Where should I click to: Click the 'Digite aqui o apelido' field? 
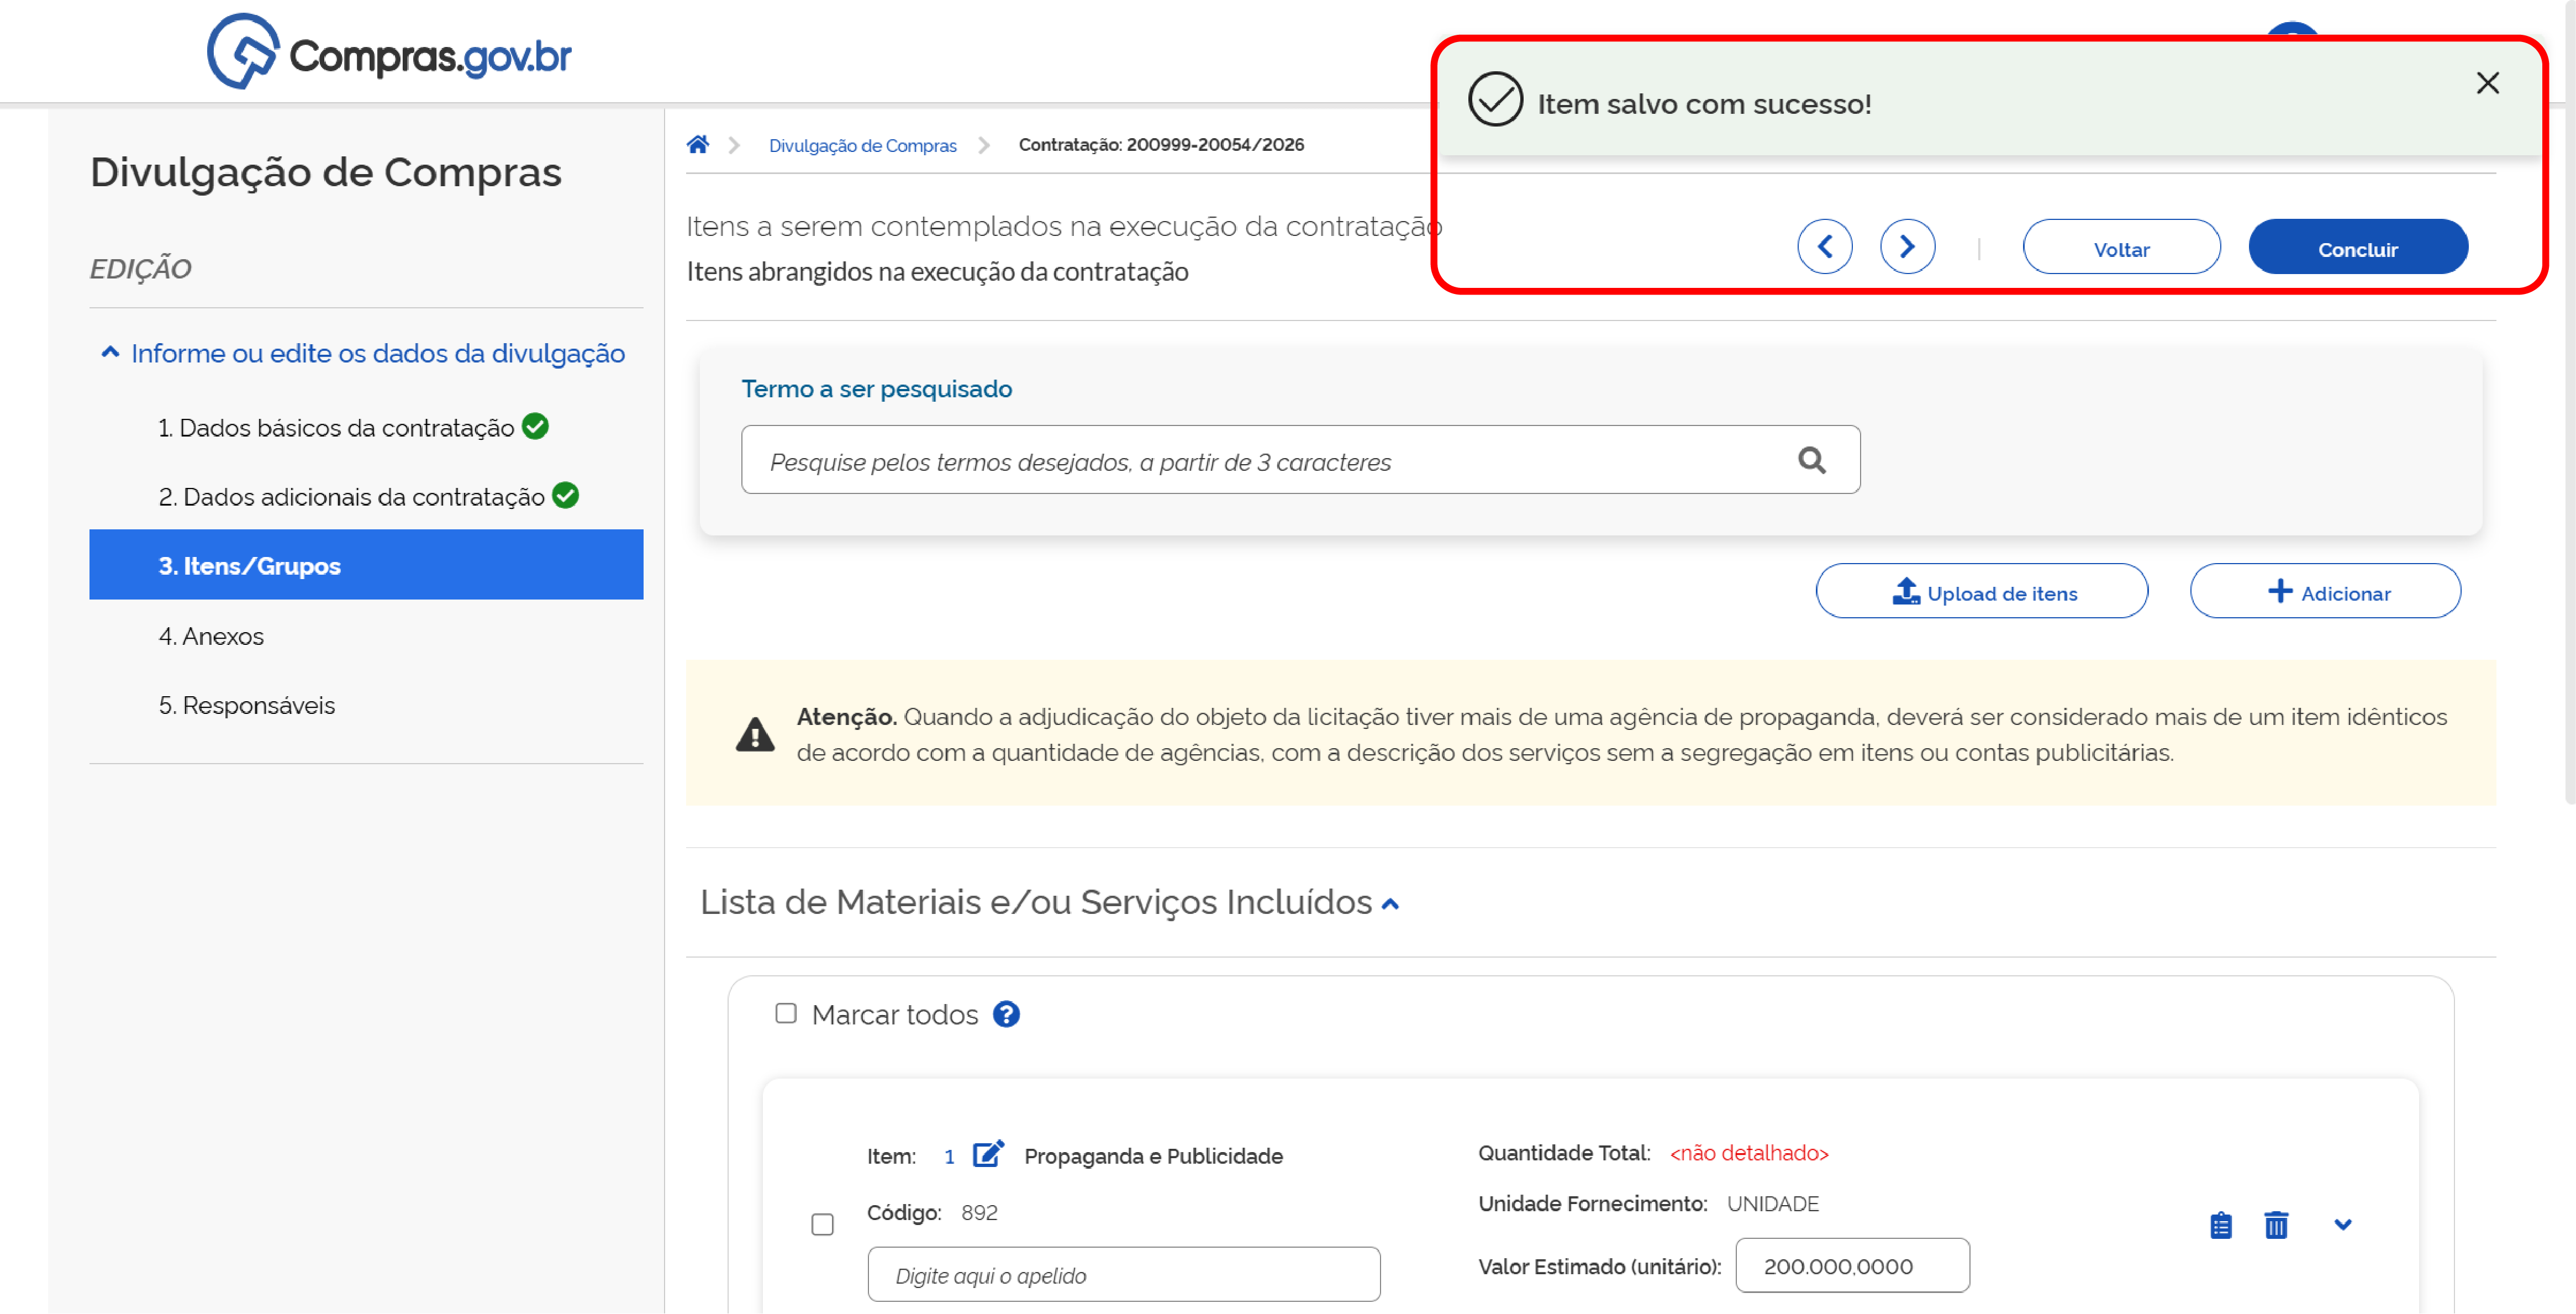pos(1123,1274)
